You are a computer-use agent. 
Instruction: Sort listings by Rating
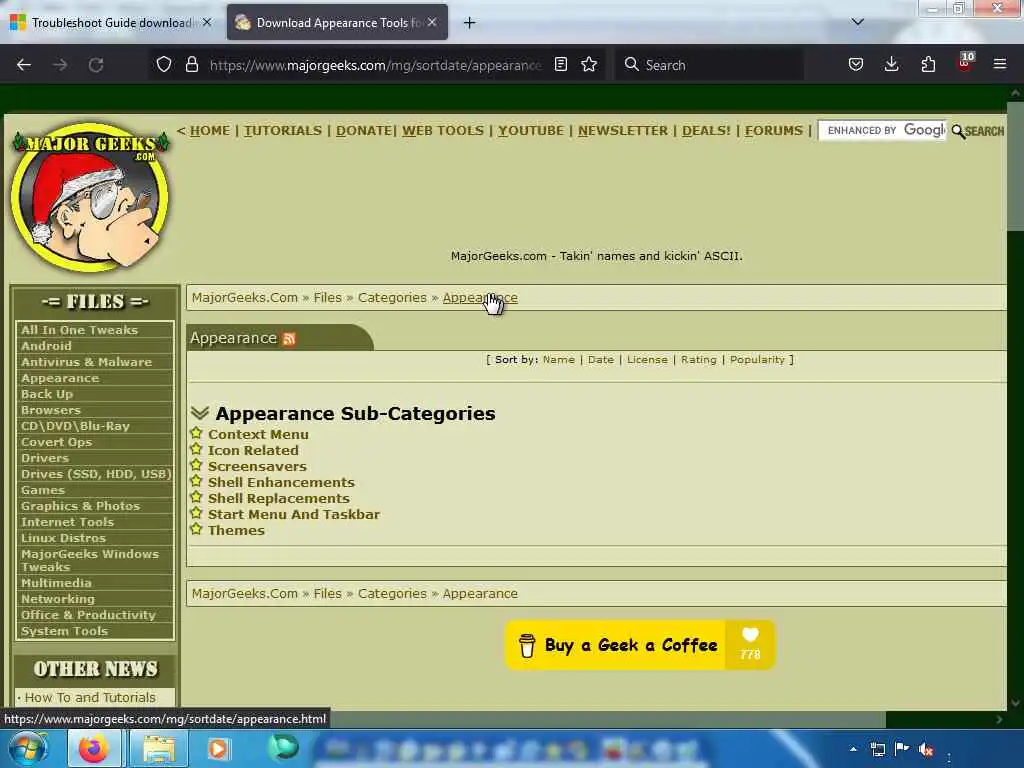point(698,360)
